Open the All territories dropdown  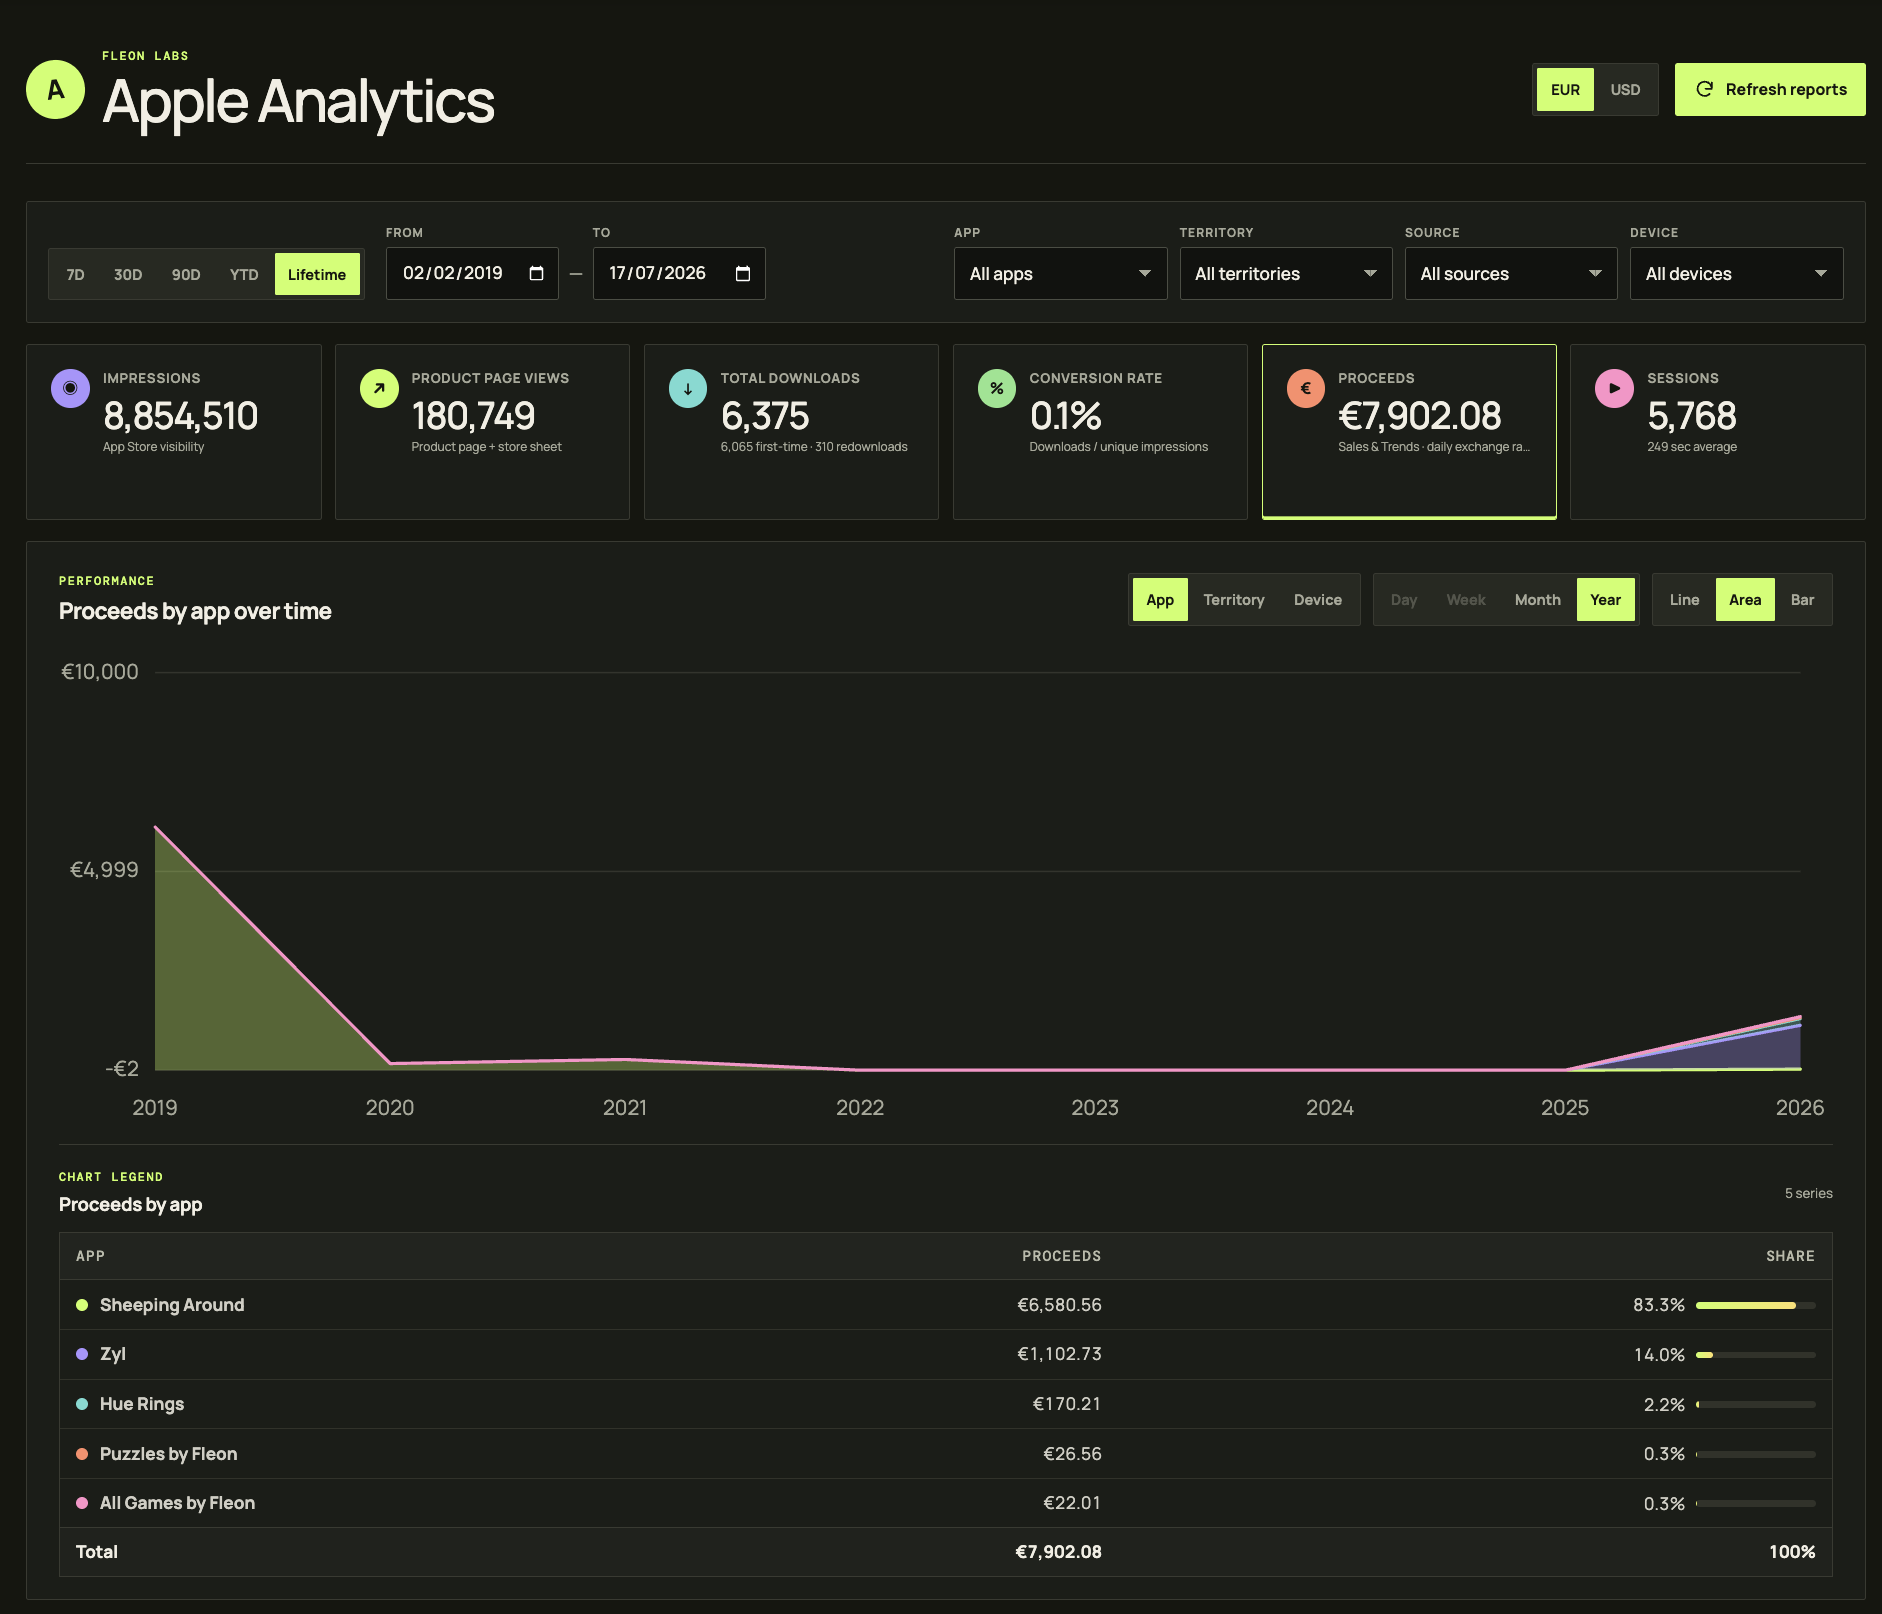(1286, 274)
